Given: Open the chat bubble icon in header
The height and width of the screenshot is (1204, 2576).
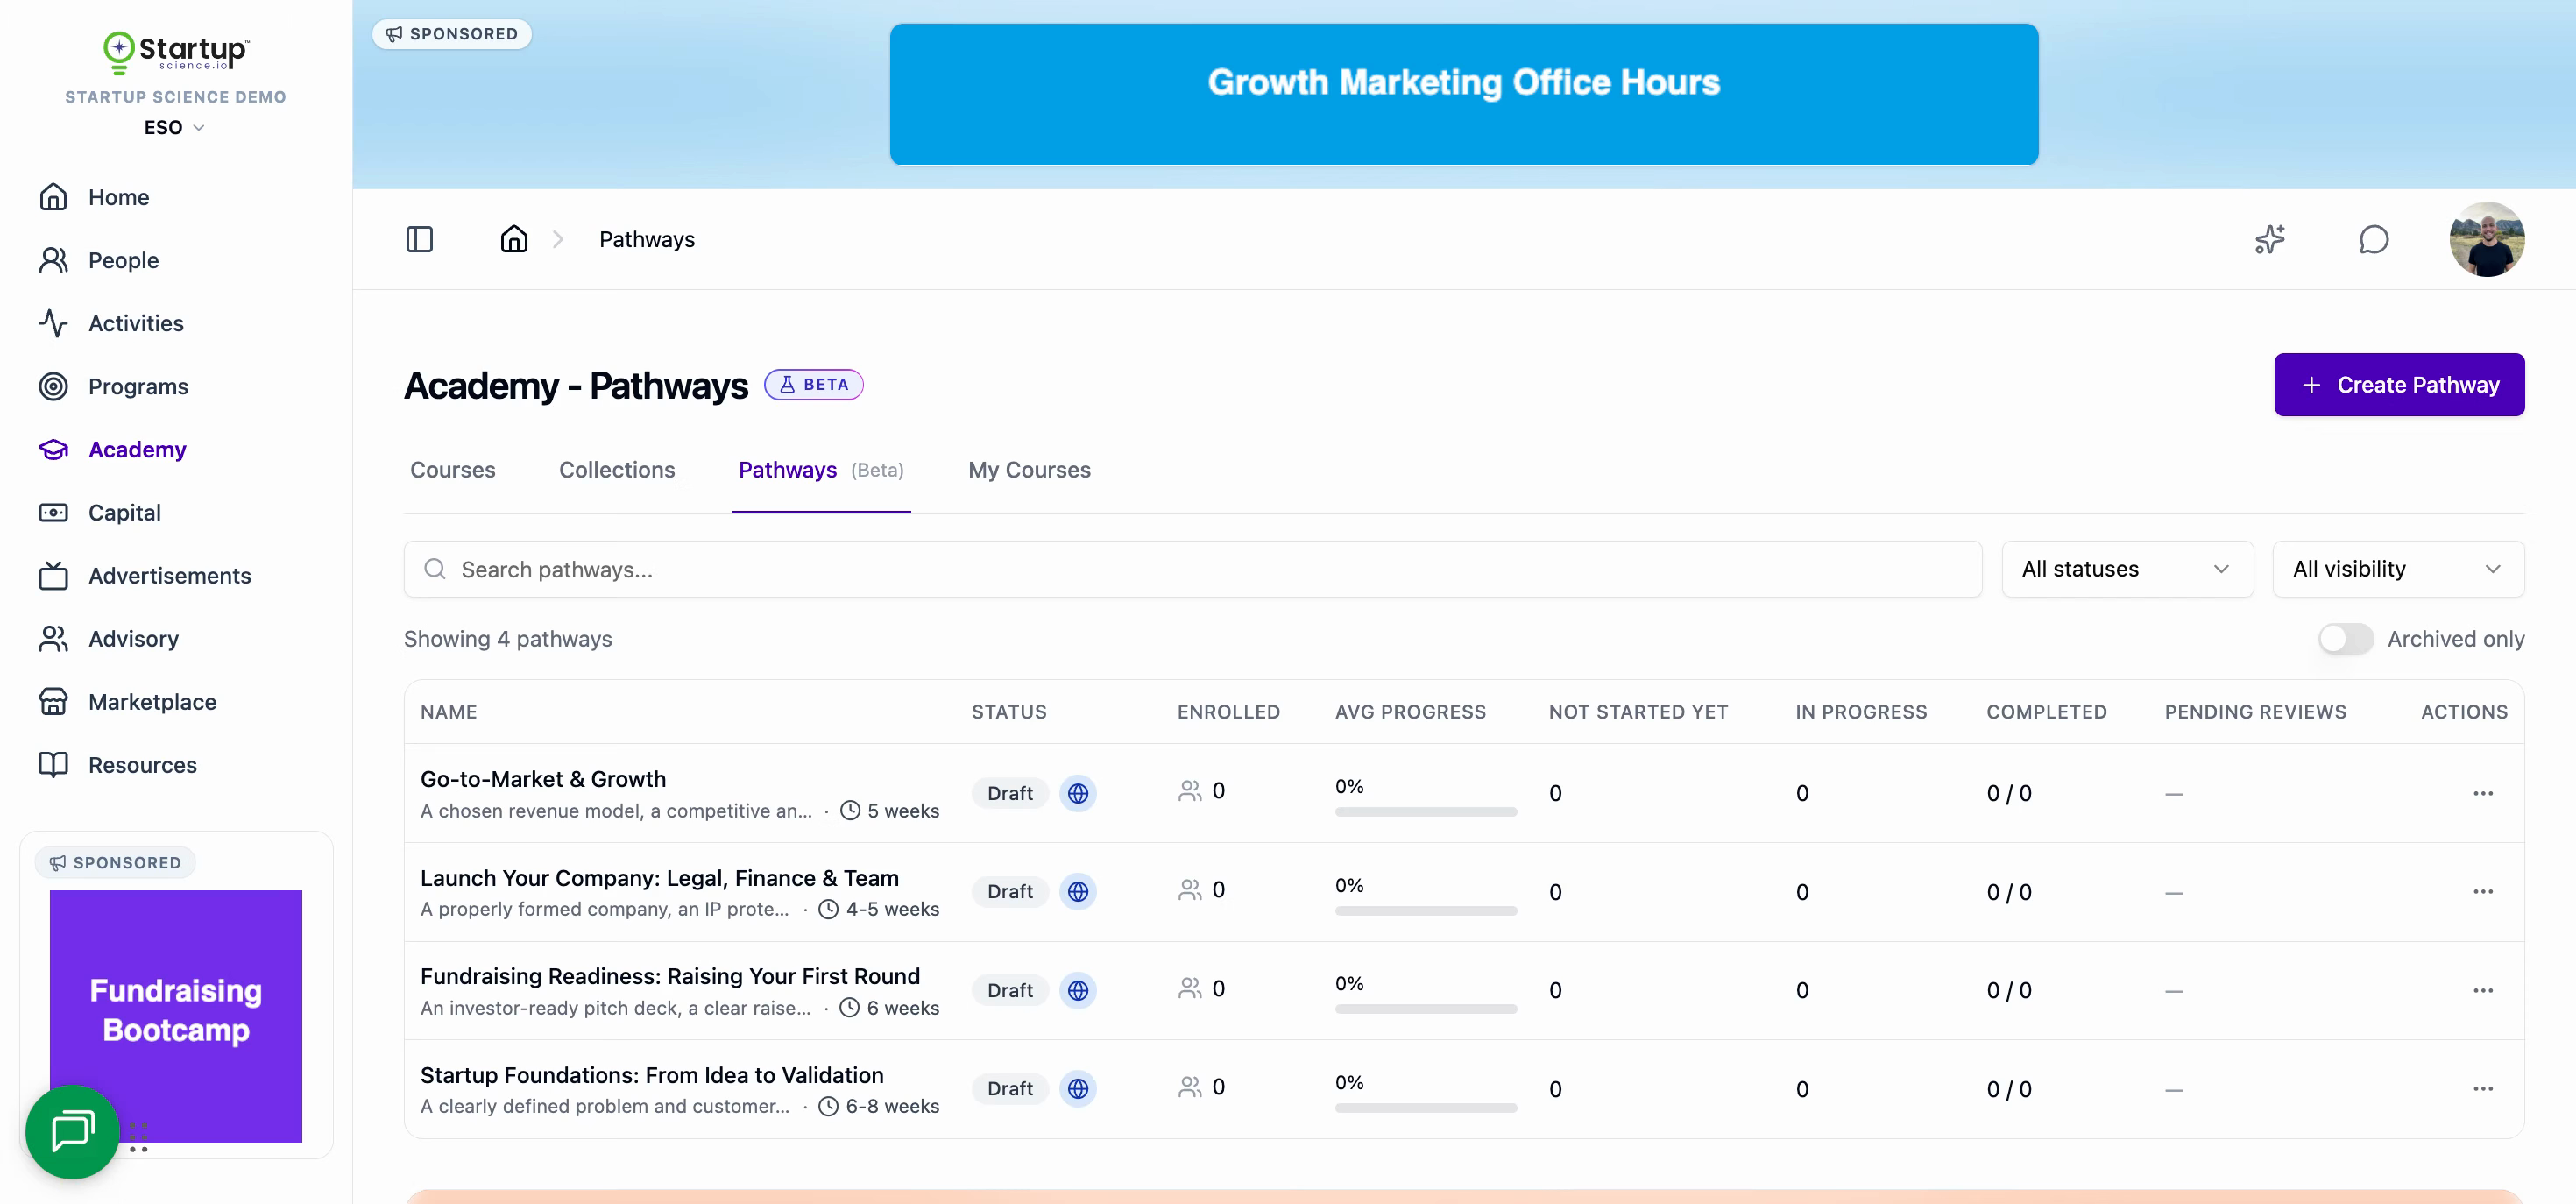Looking at the screenshot, I should pos(2374,239).
